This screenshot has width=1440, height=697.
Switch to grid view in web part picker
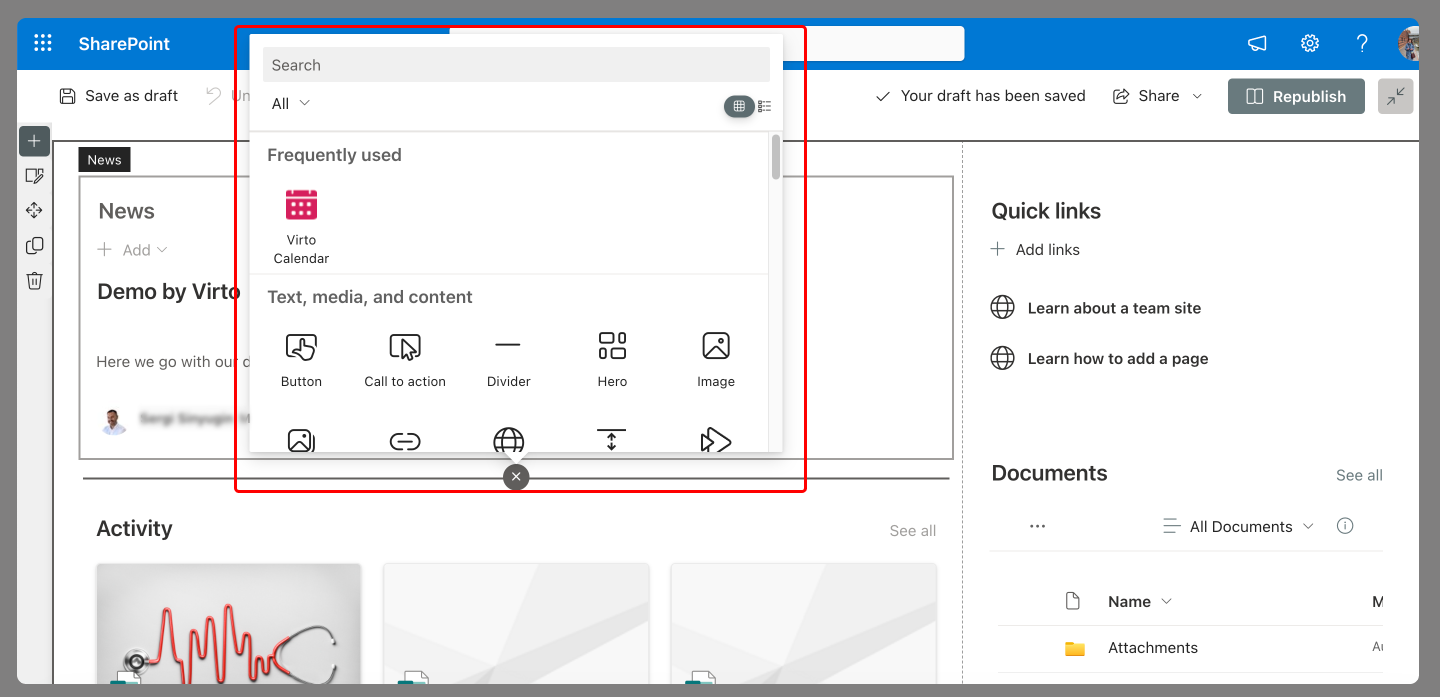pos(739,106)
